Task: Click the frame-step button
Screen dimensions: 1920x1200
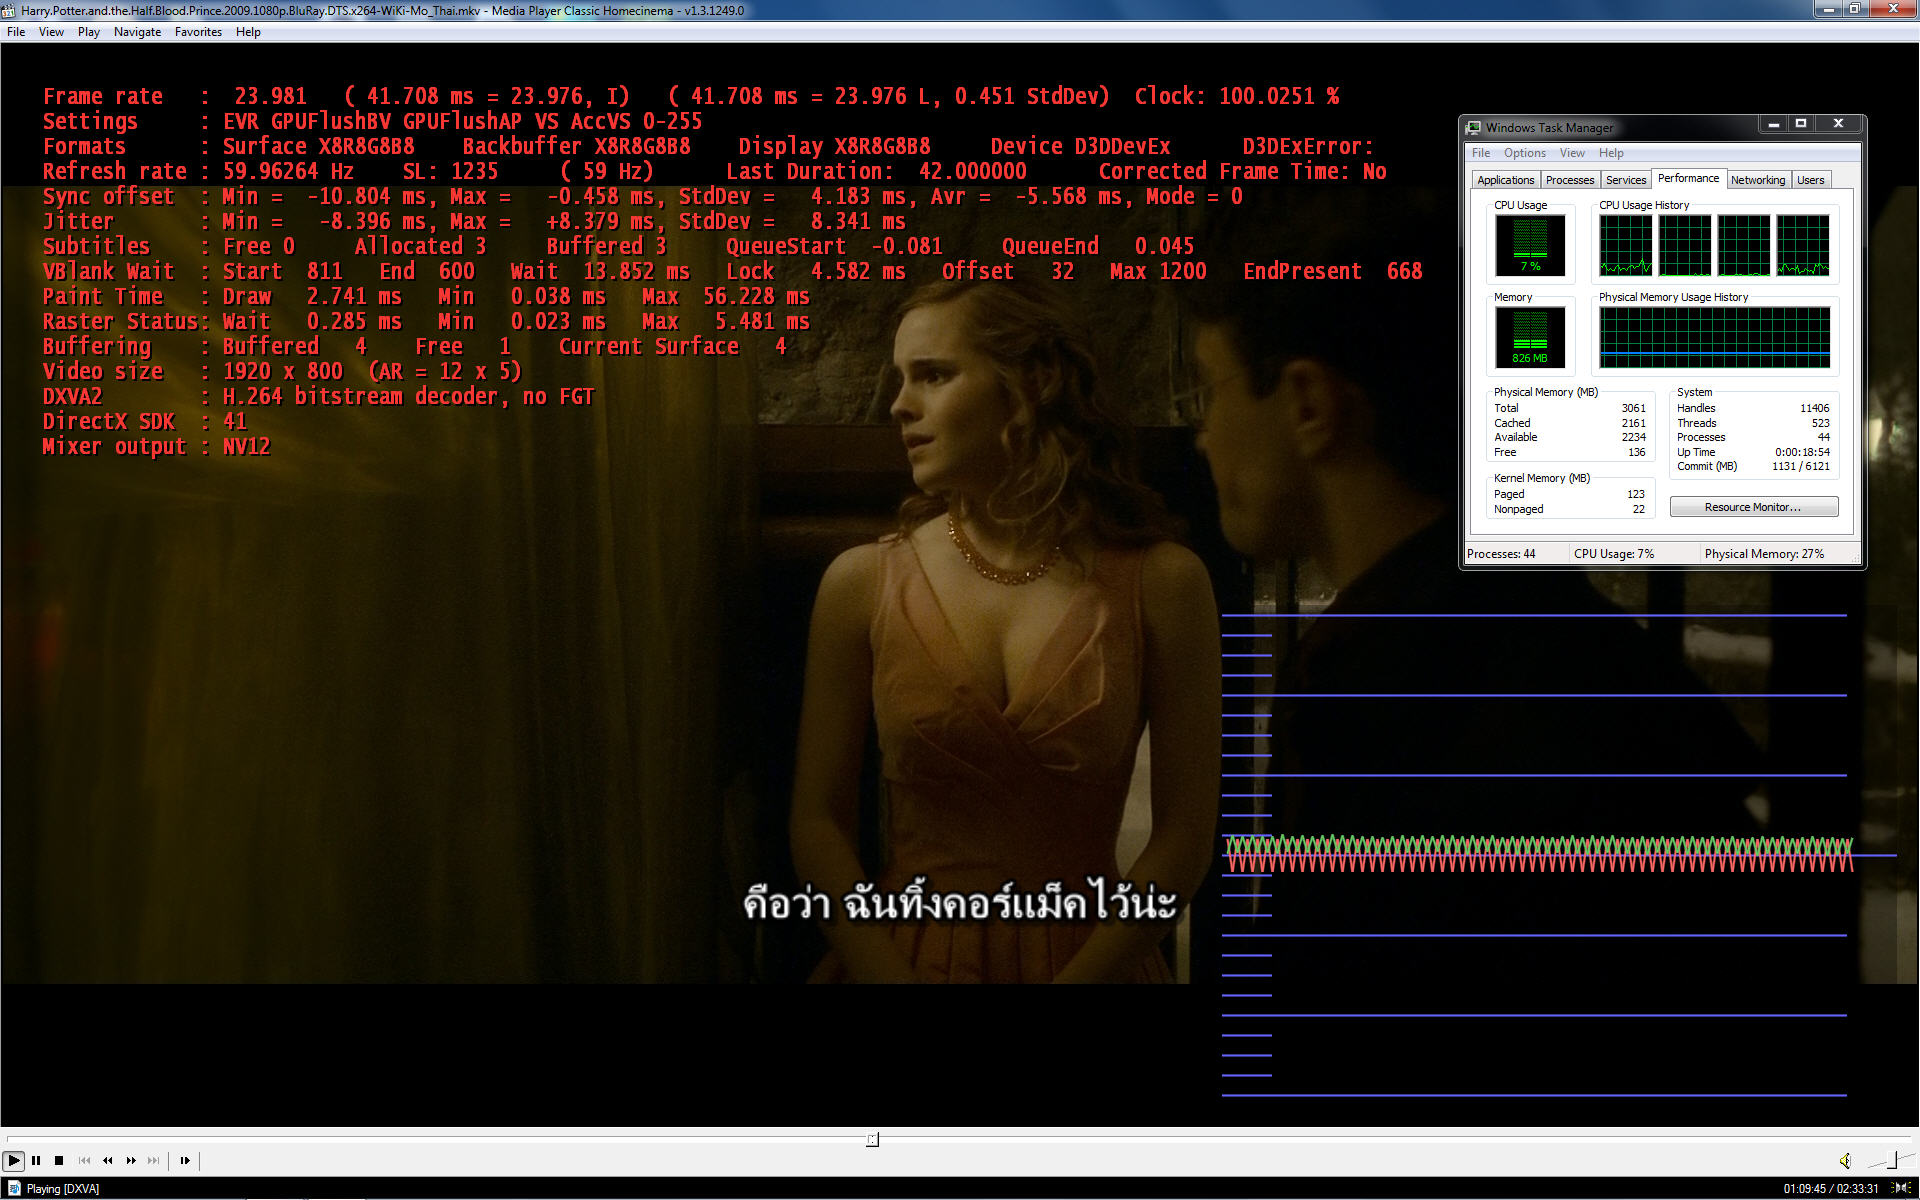Action: pyautogui.click(x=185, y=1160)
